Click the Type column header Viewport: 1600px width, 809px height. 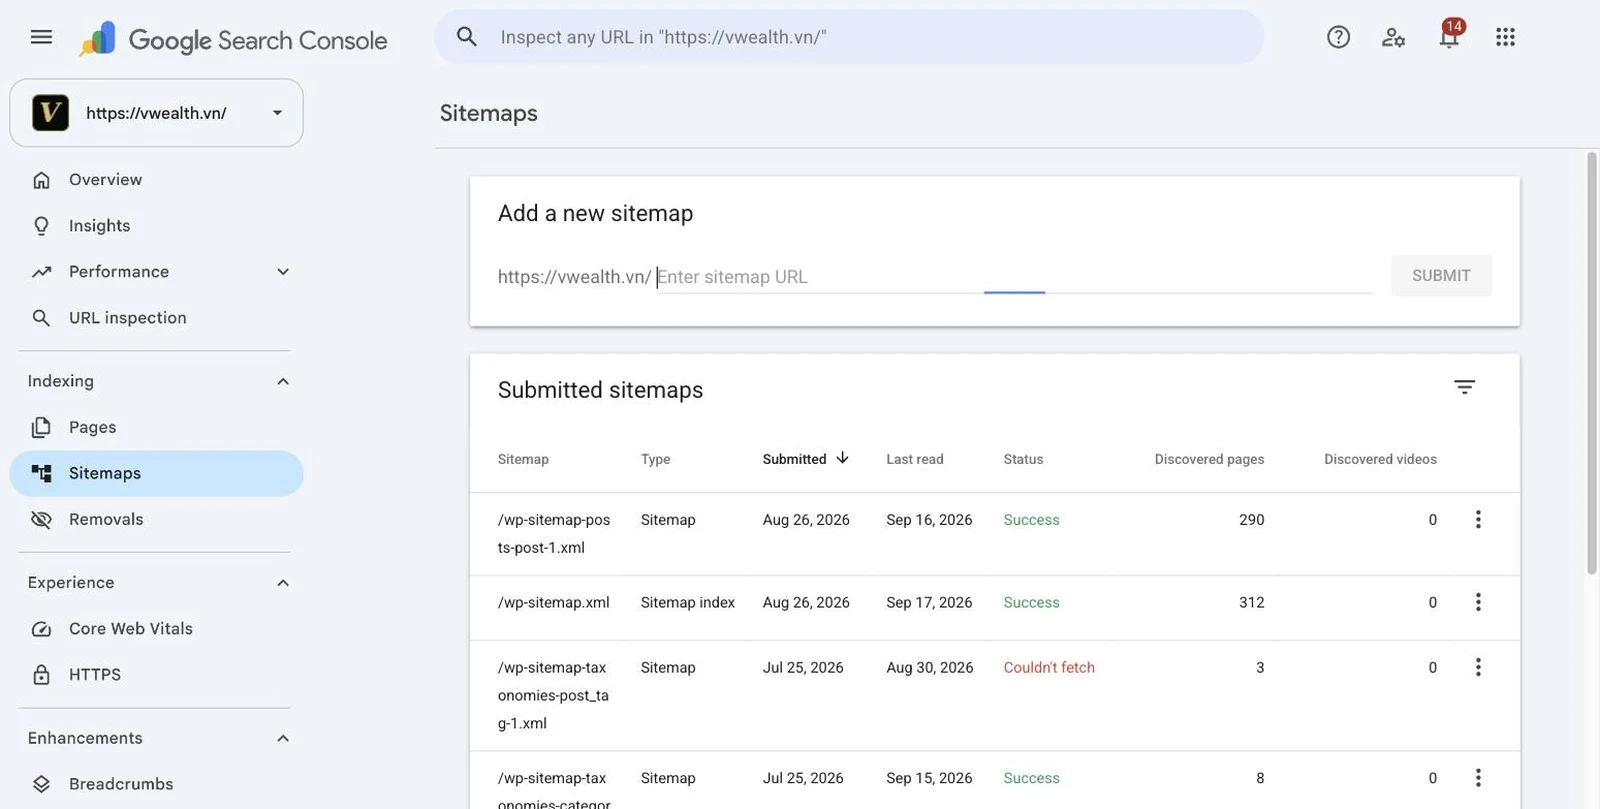pyautogui.click(x=655, y=459)
